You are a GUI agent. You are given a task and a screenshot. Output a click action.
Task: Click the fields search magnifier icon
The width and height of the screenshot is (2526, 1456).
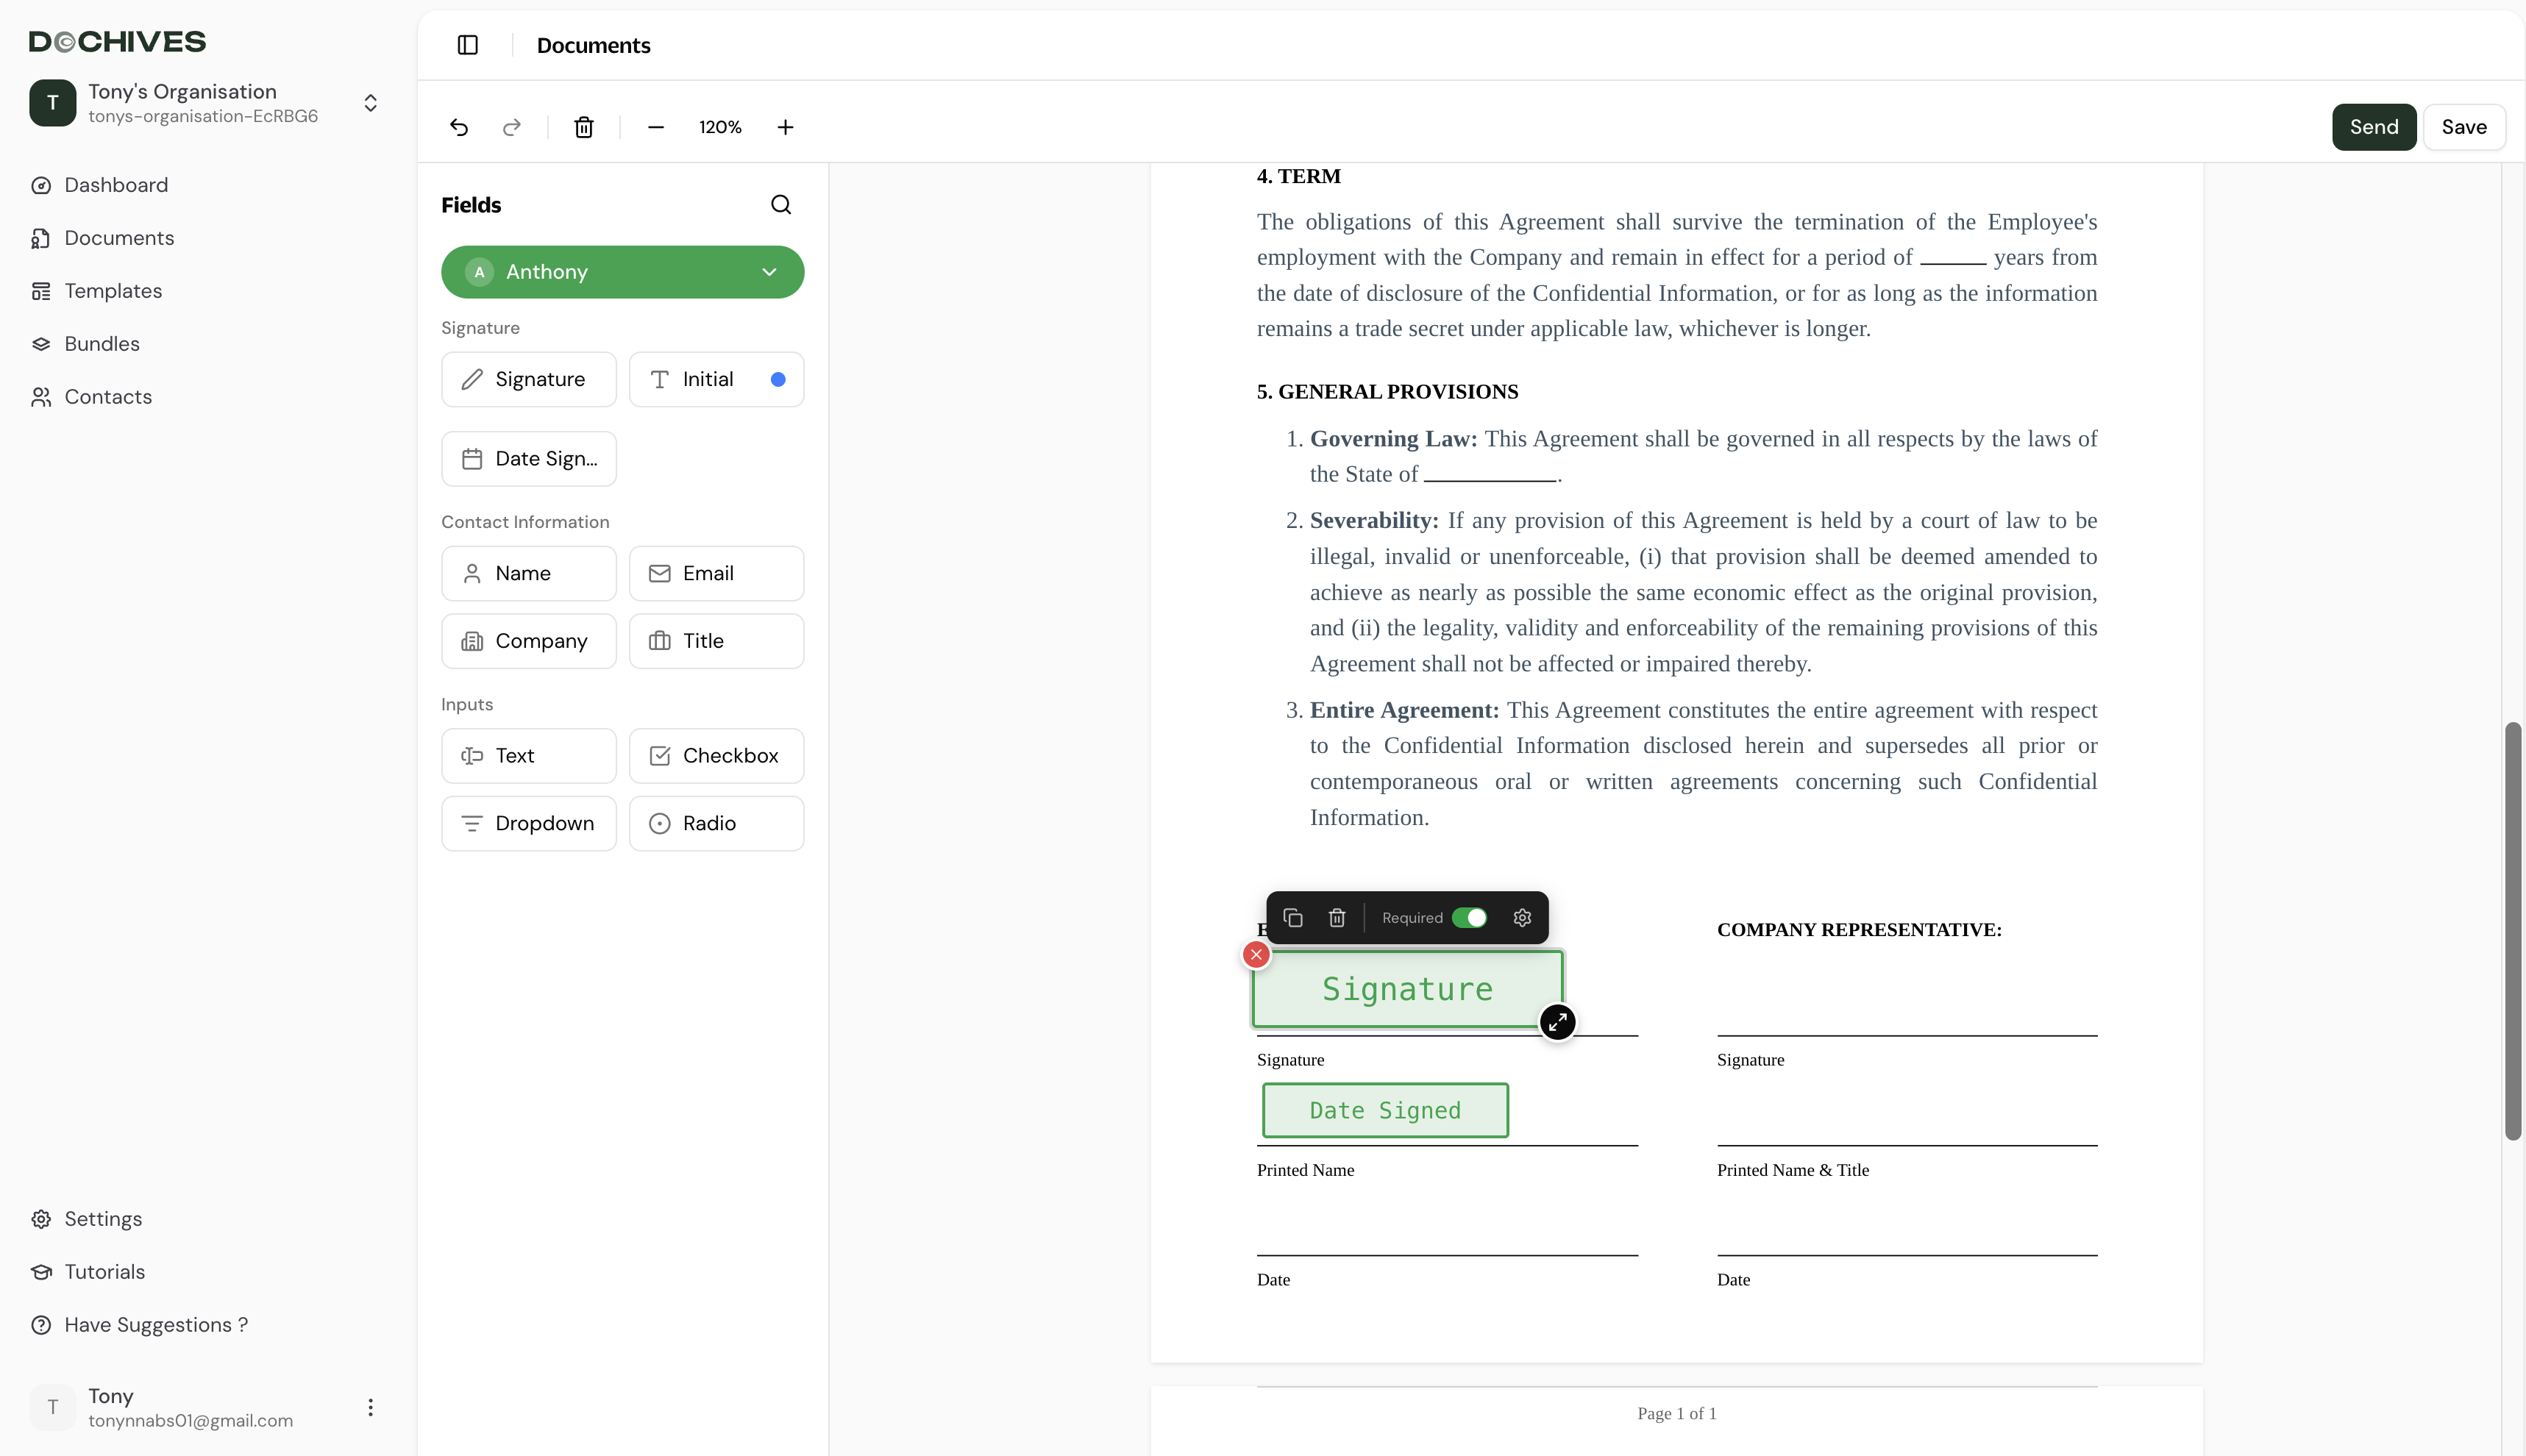tap(781, 205)
